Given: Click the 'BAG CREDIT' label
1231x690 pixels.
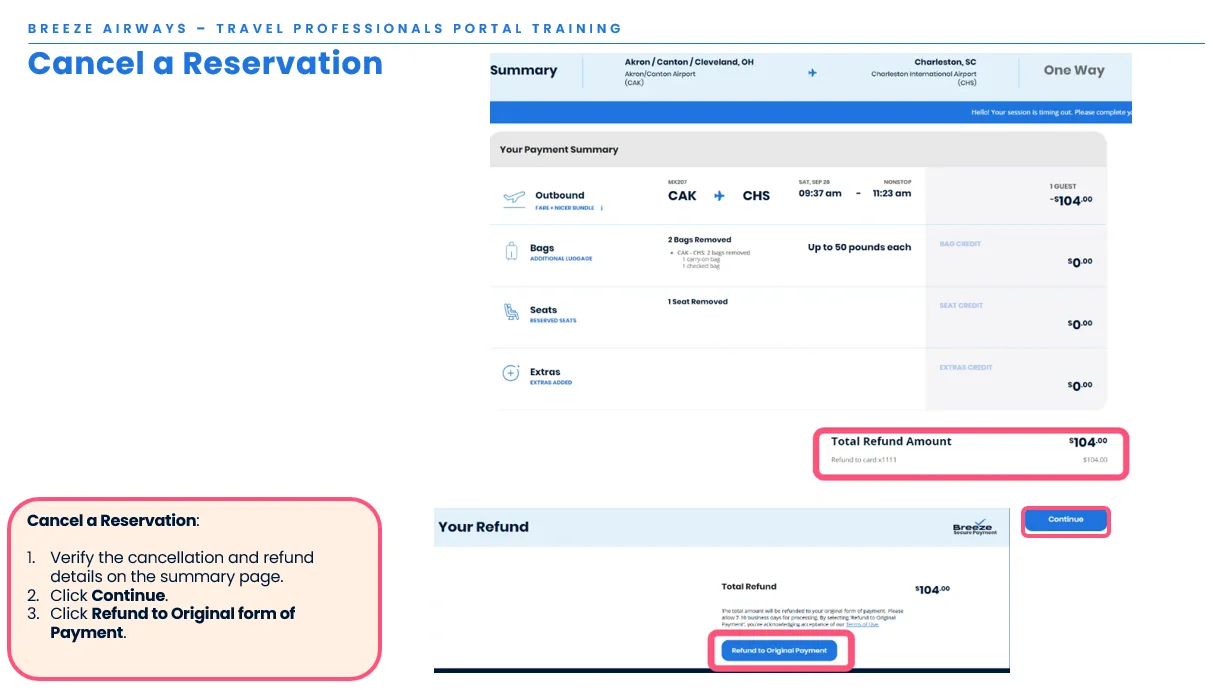Looking at the screenshot, I should [960, 244].
